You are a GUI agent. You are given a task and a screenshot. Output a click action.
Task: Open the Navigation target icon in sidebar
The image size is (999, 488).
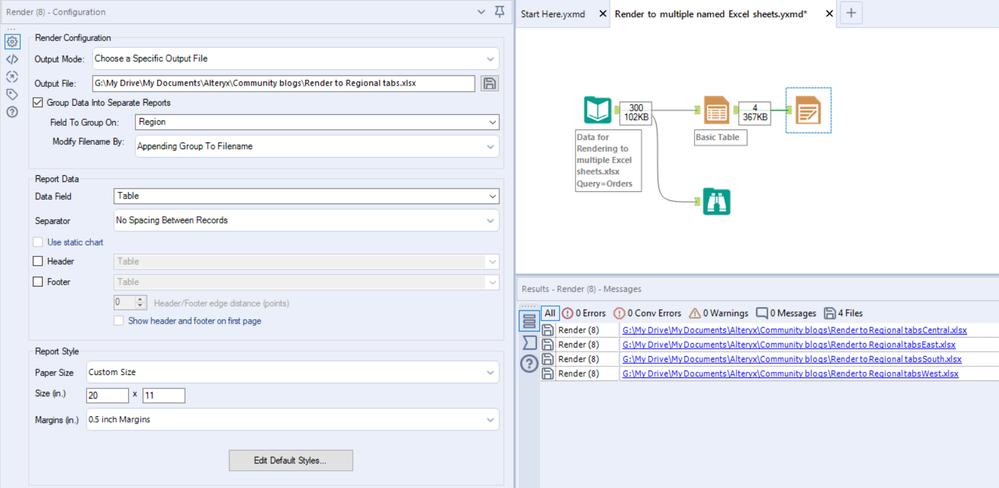pyautogui.click(x=11, y=76)
